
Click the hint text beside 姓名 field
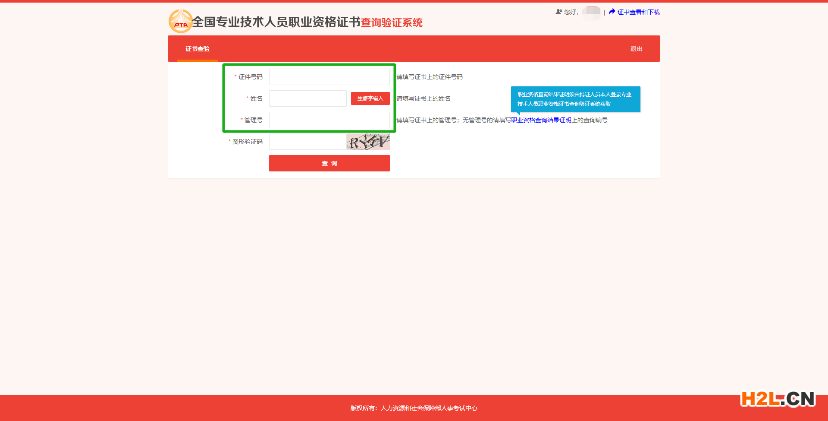[x=424, y=98]
